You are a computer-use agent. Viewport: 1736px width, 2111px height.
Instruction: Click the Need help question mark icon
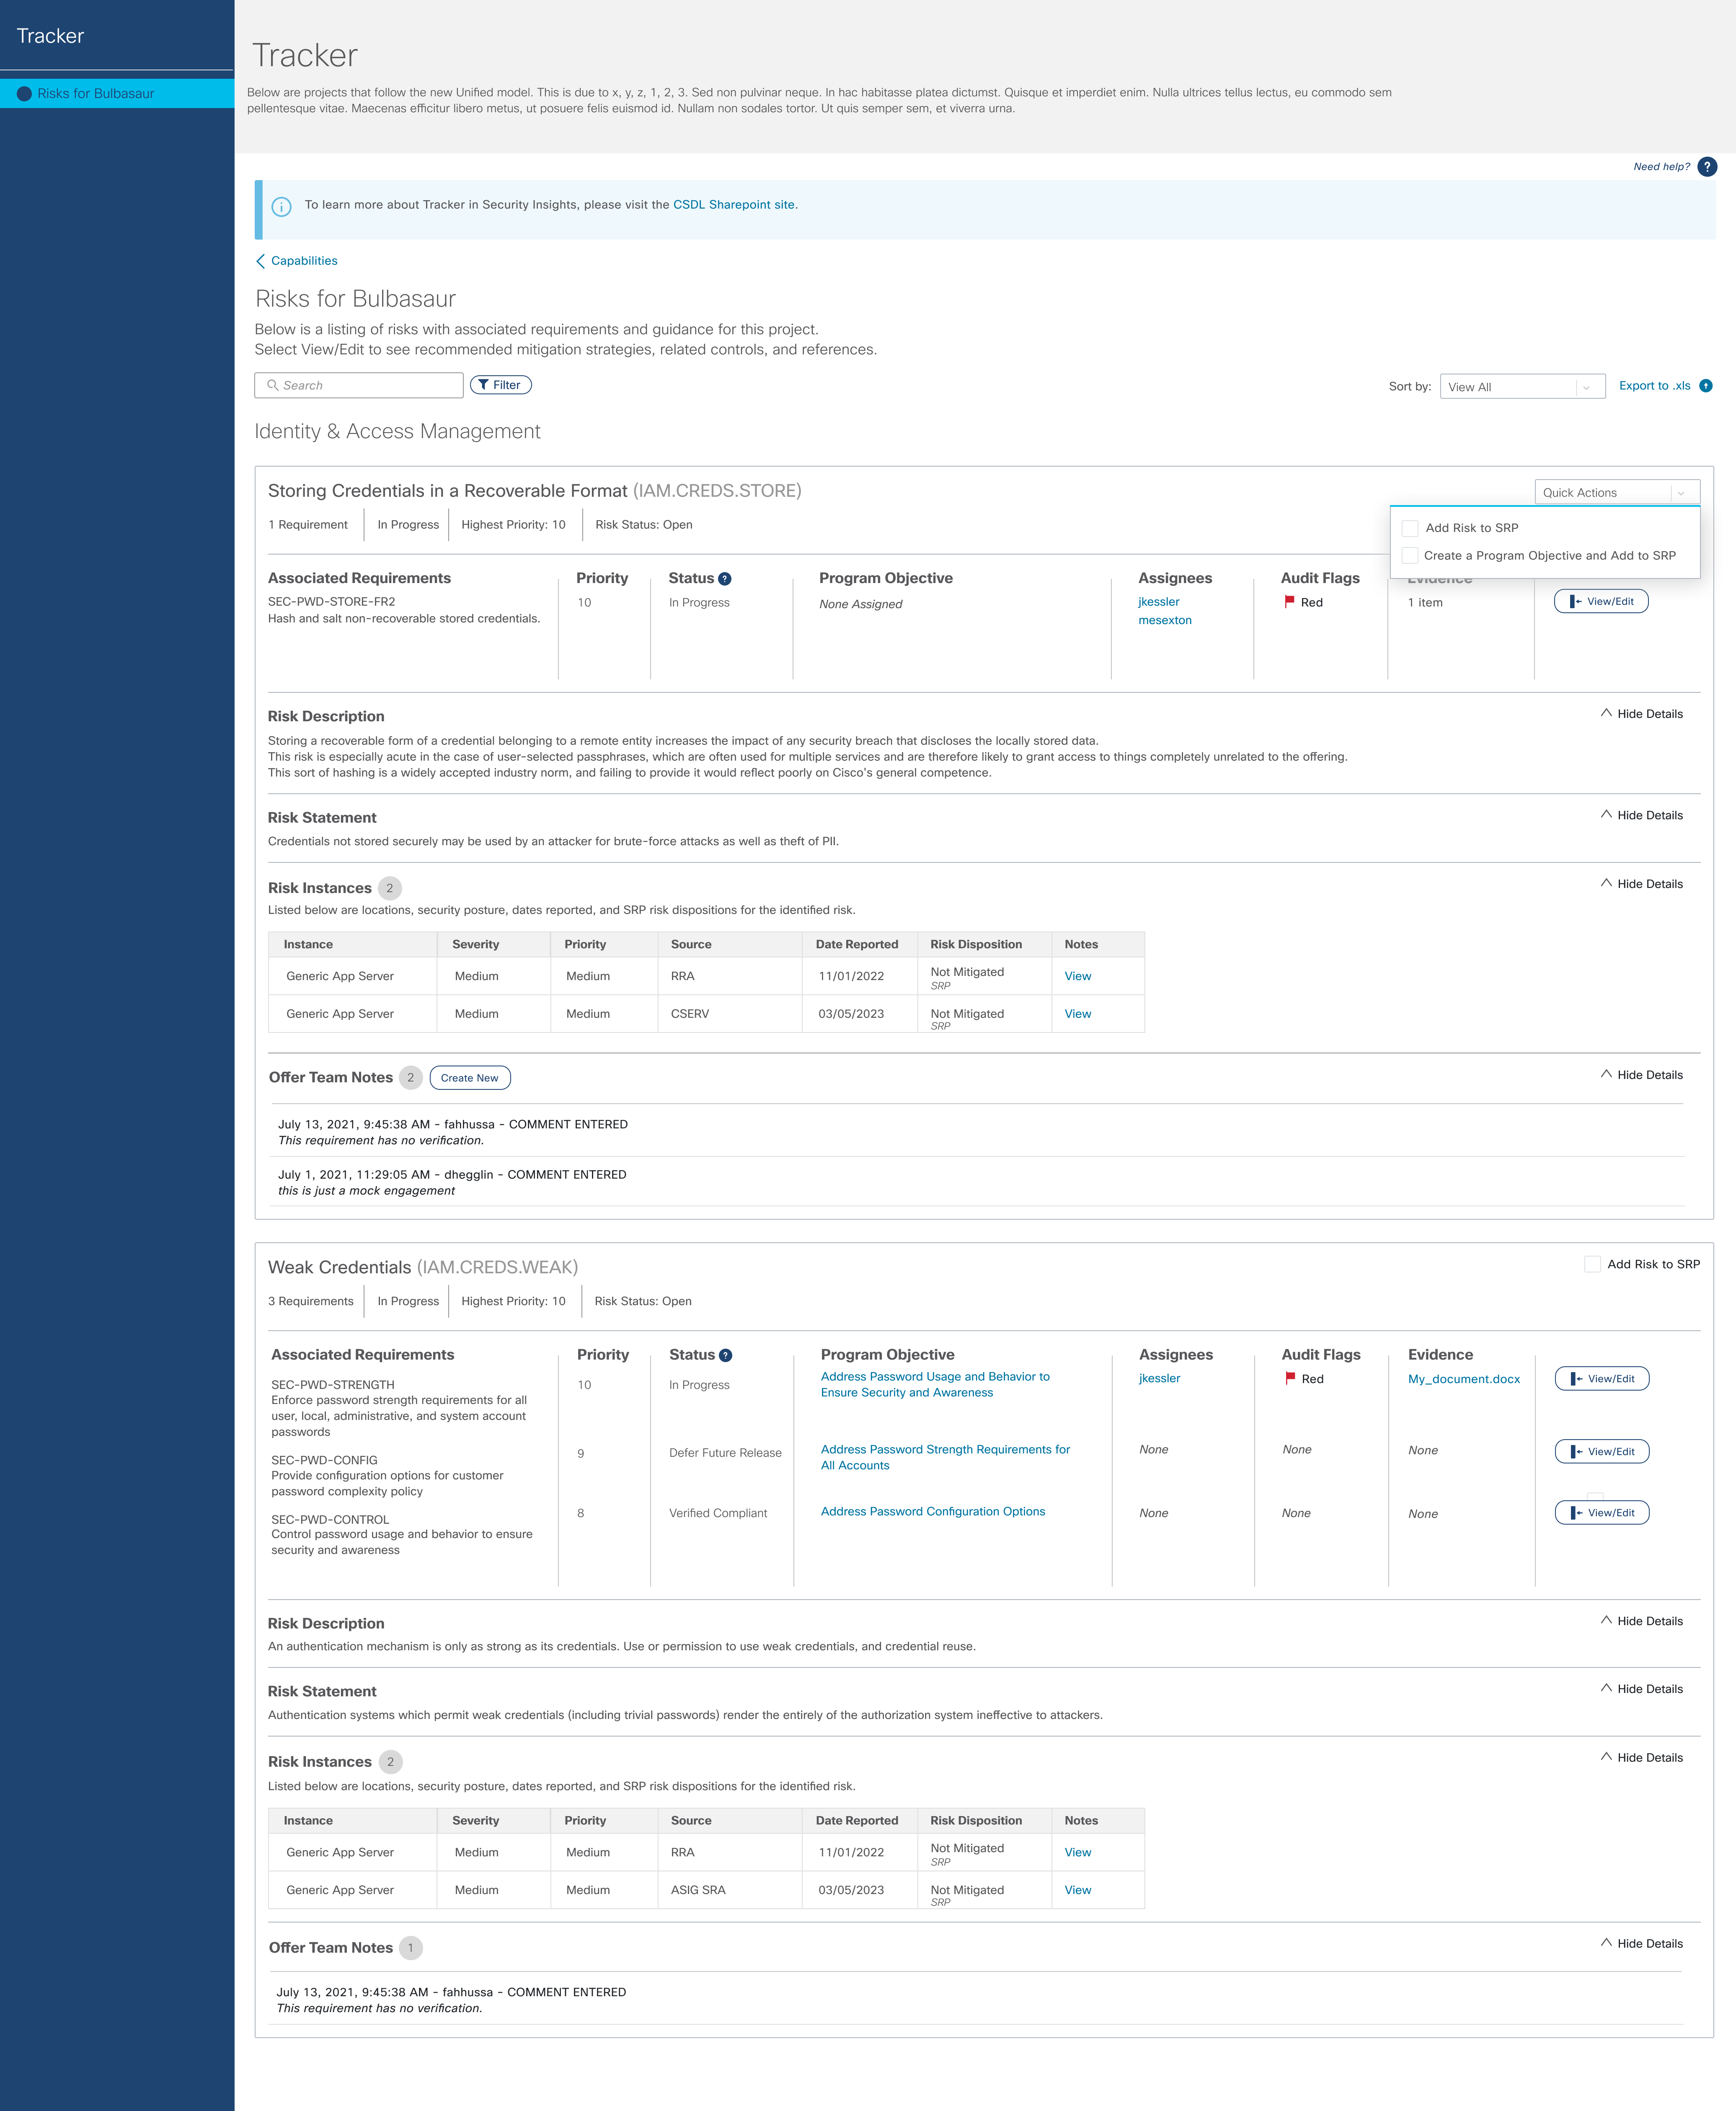pyautogui.click(x=1707, y=167)
